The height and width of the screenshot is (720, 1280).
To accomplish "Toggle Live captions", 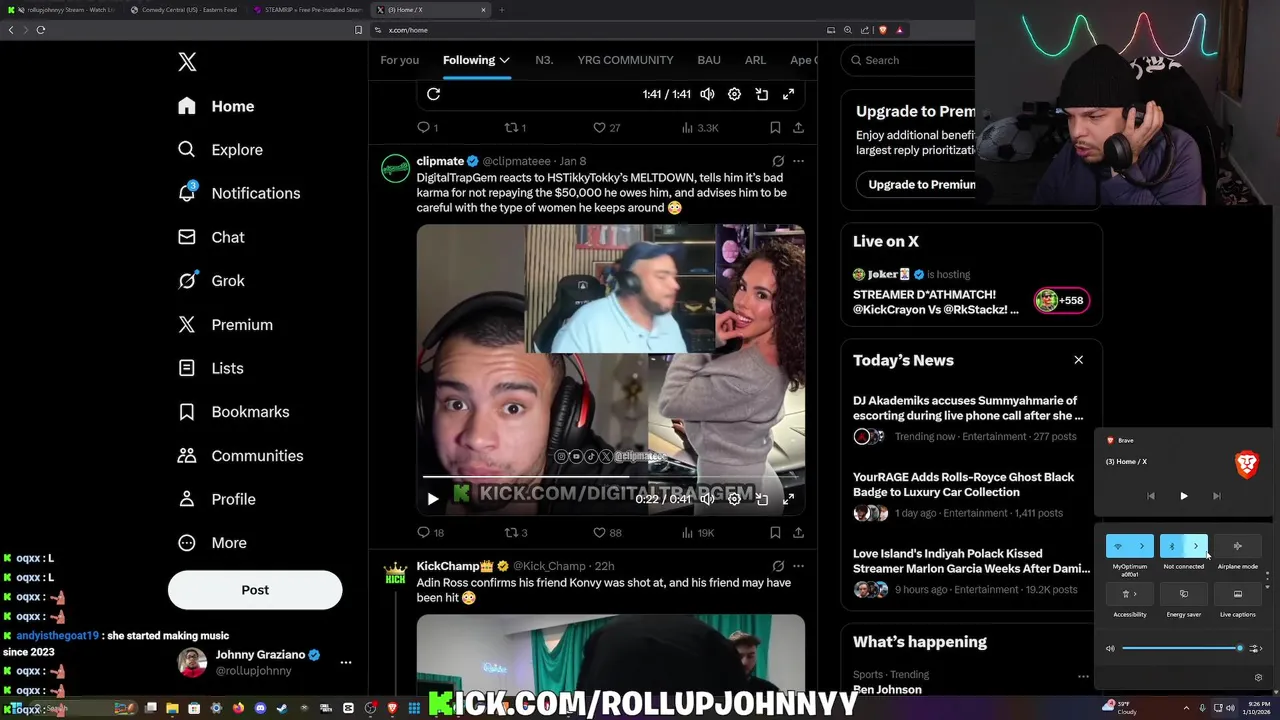I will pos(1237,594).
